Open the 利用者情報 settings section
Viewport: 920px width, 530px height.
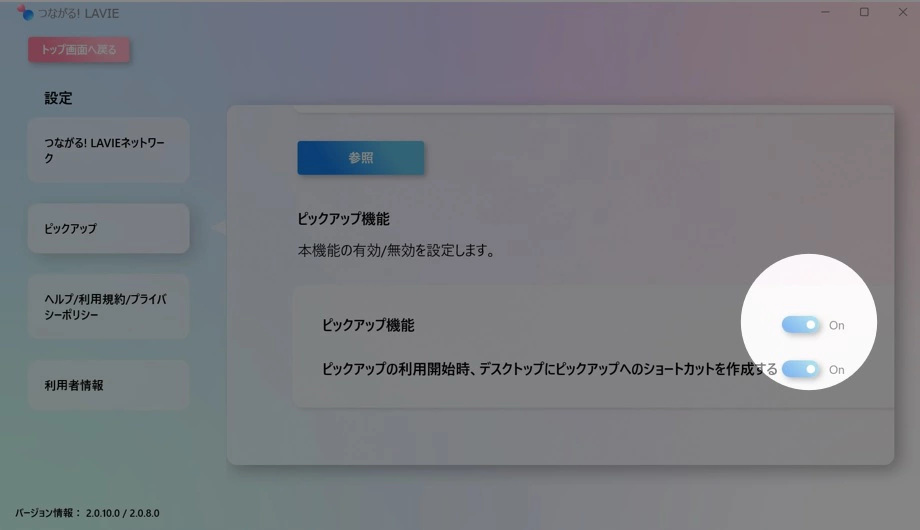click(x=109, y=385)
